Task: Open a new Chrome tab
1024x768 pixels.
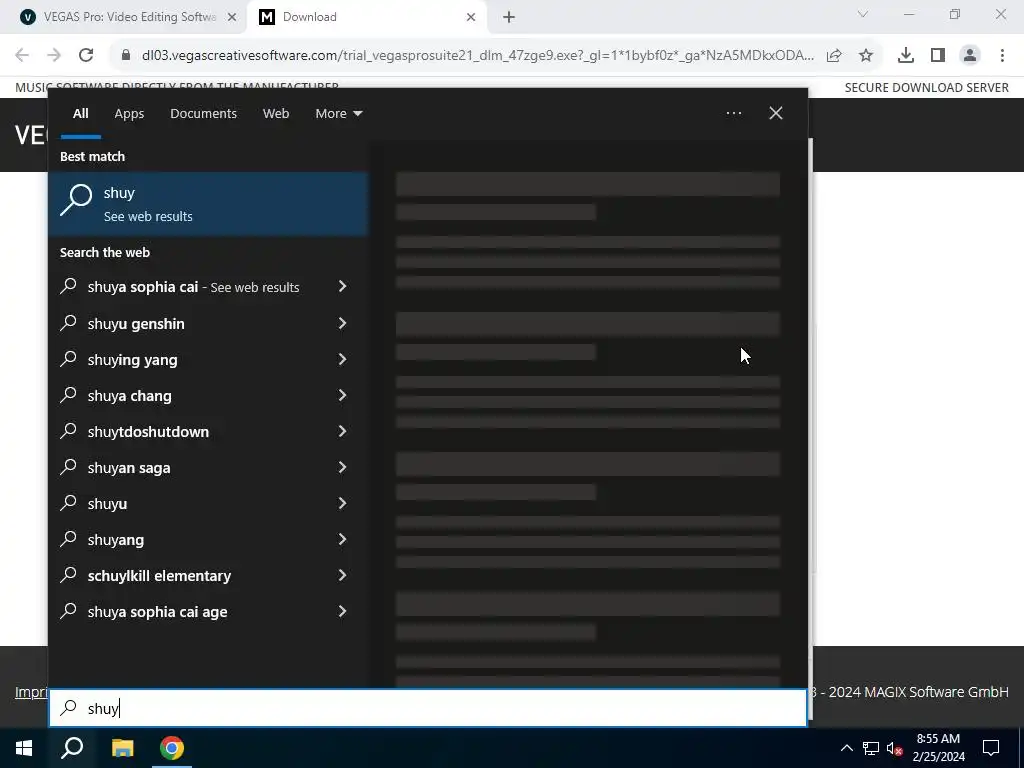Action: (x=509, y=17)
